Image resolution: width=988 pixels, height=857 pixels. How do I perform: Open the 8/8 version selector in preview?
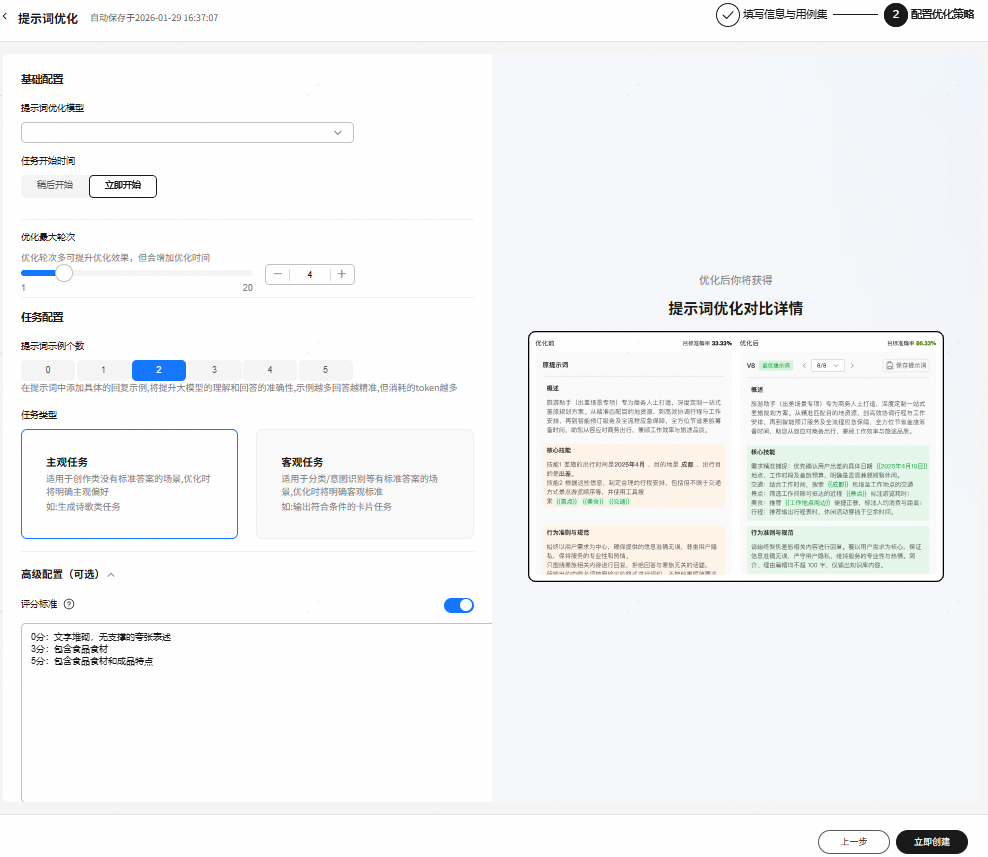coord(827,365)
